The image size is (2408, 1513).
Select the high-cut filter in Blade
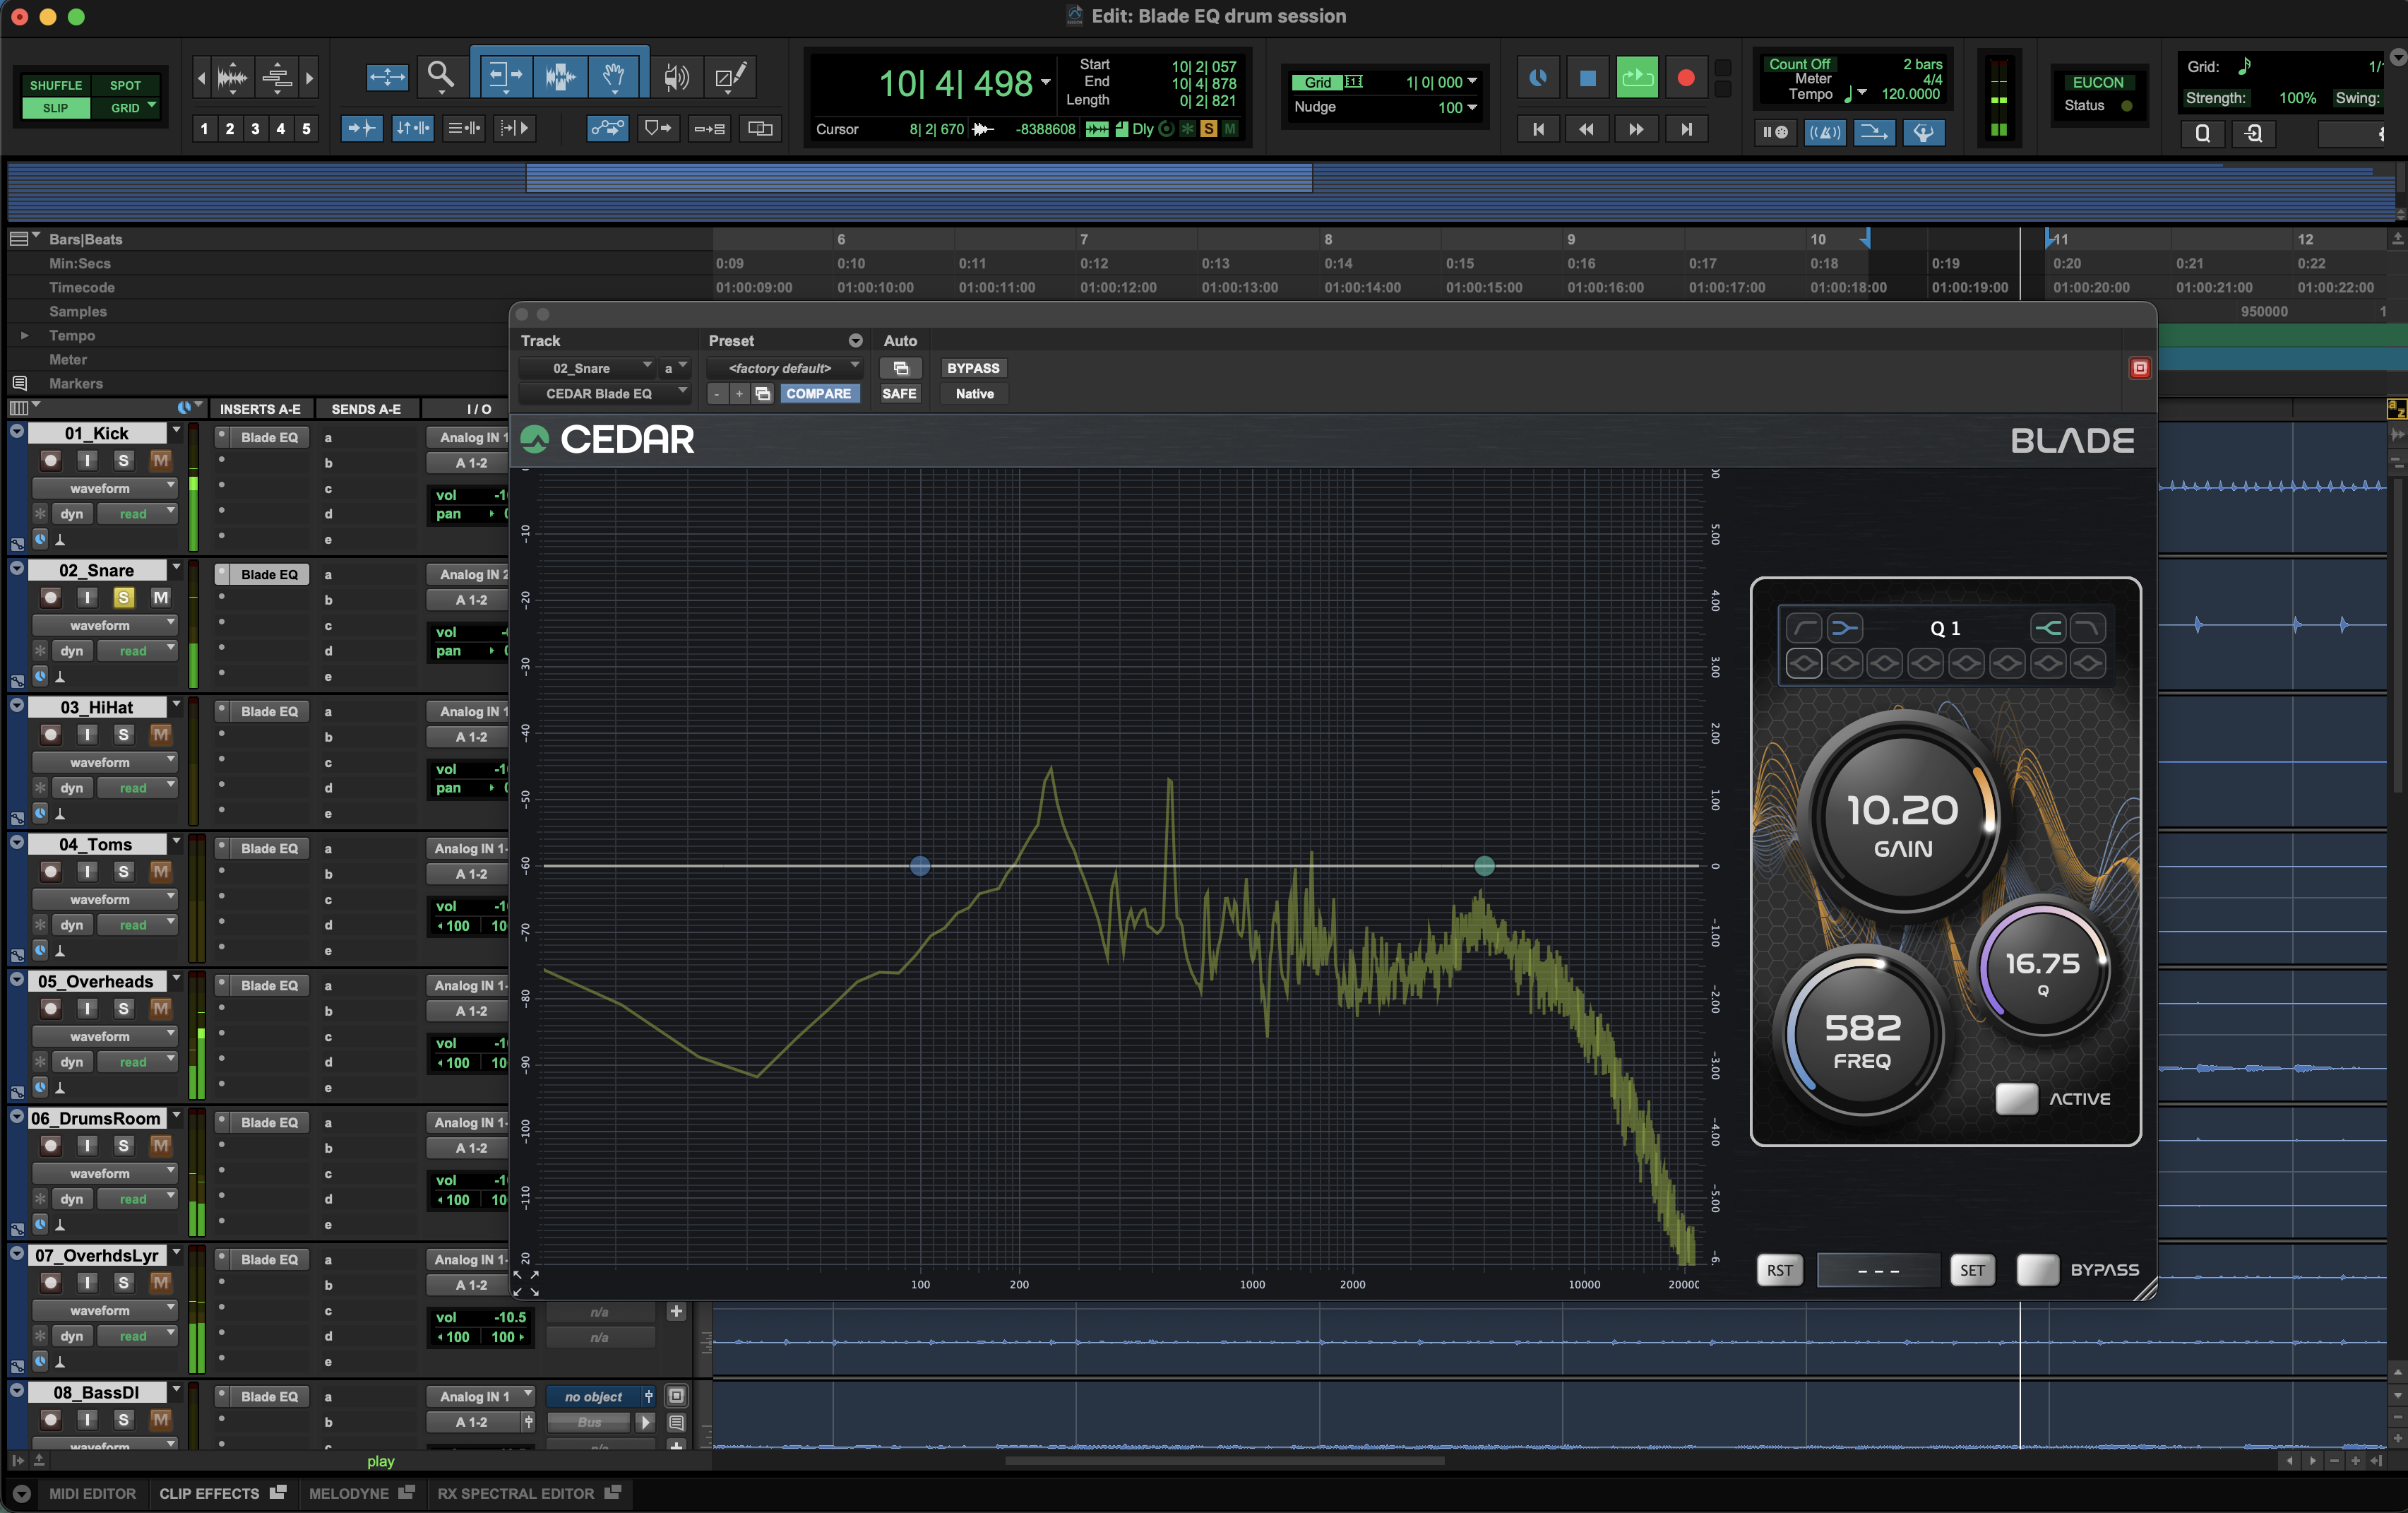2088,628
